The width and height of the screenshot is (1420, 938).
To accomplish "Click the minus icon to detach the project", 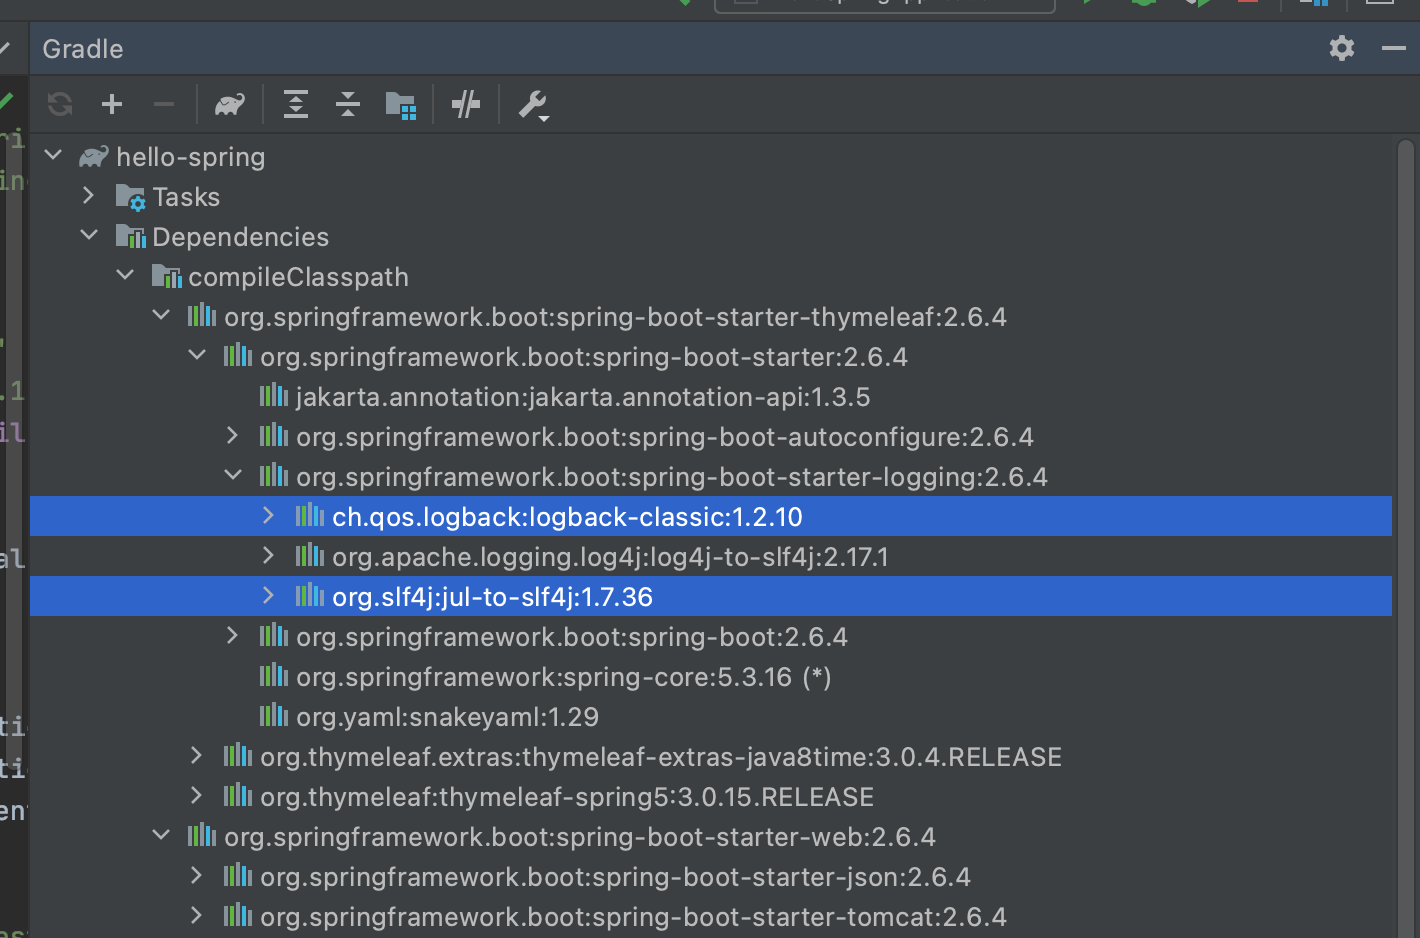I will point(164,104).
